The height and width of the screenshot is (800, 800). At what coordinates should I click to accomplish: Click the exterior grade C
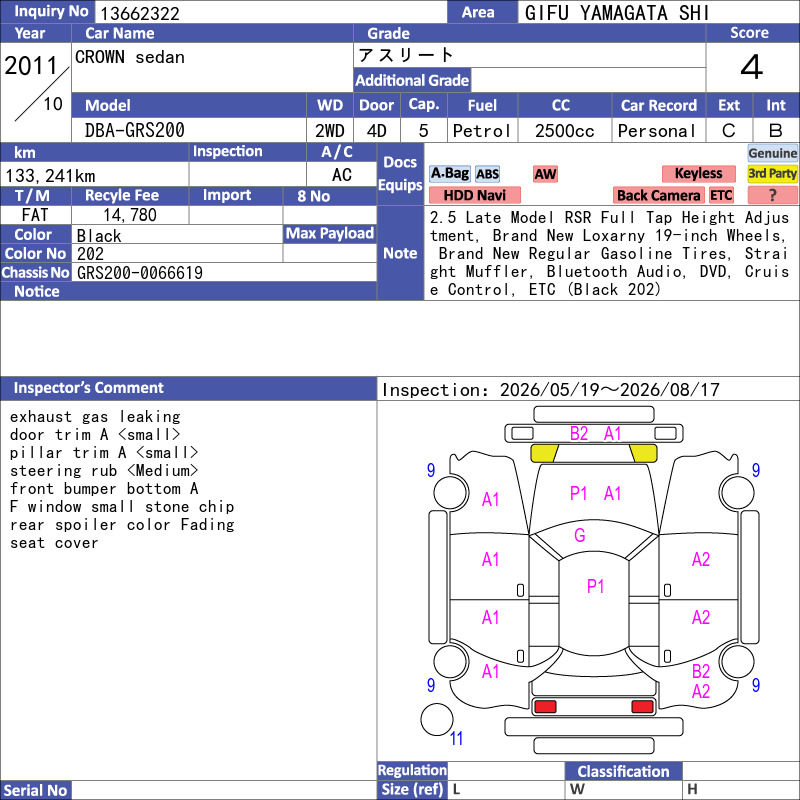(729, 131)
